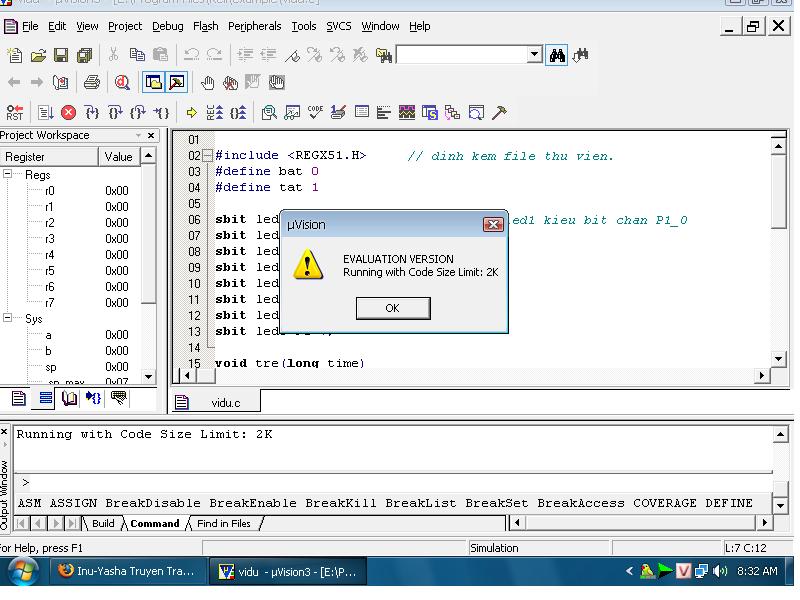Click the Cut scissors icon
The image size is (800, 600).
pos(113,55)
